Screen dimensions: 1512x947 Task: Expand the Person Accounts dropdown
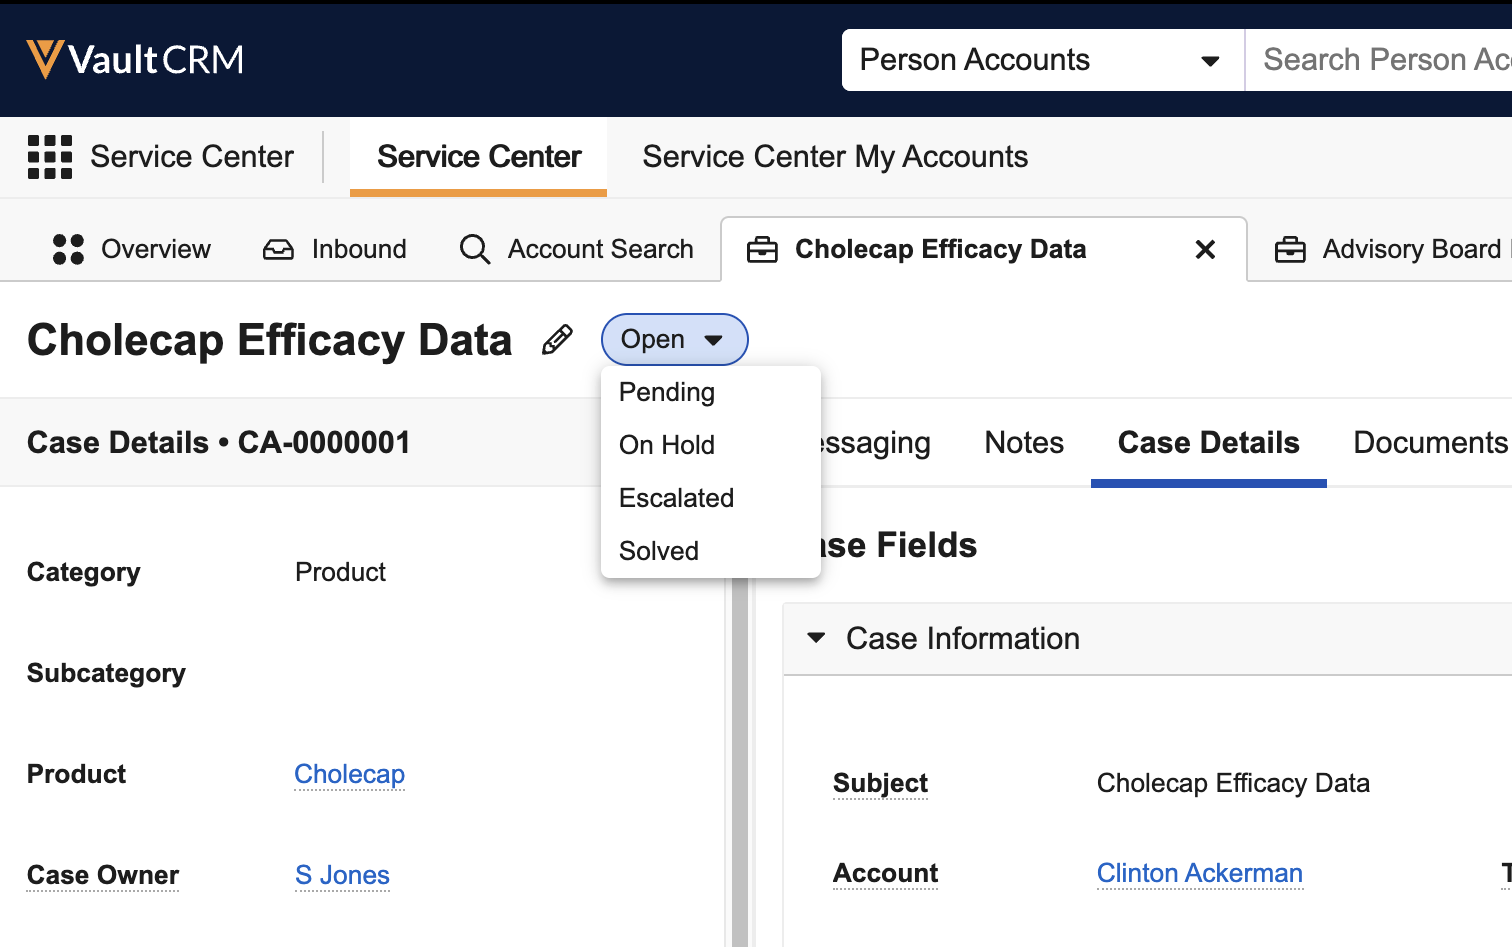click(x=1042, y=60)
